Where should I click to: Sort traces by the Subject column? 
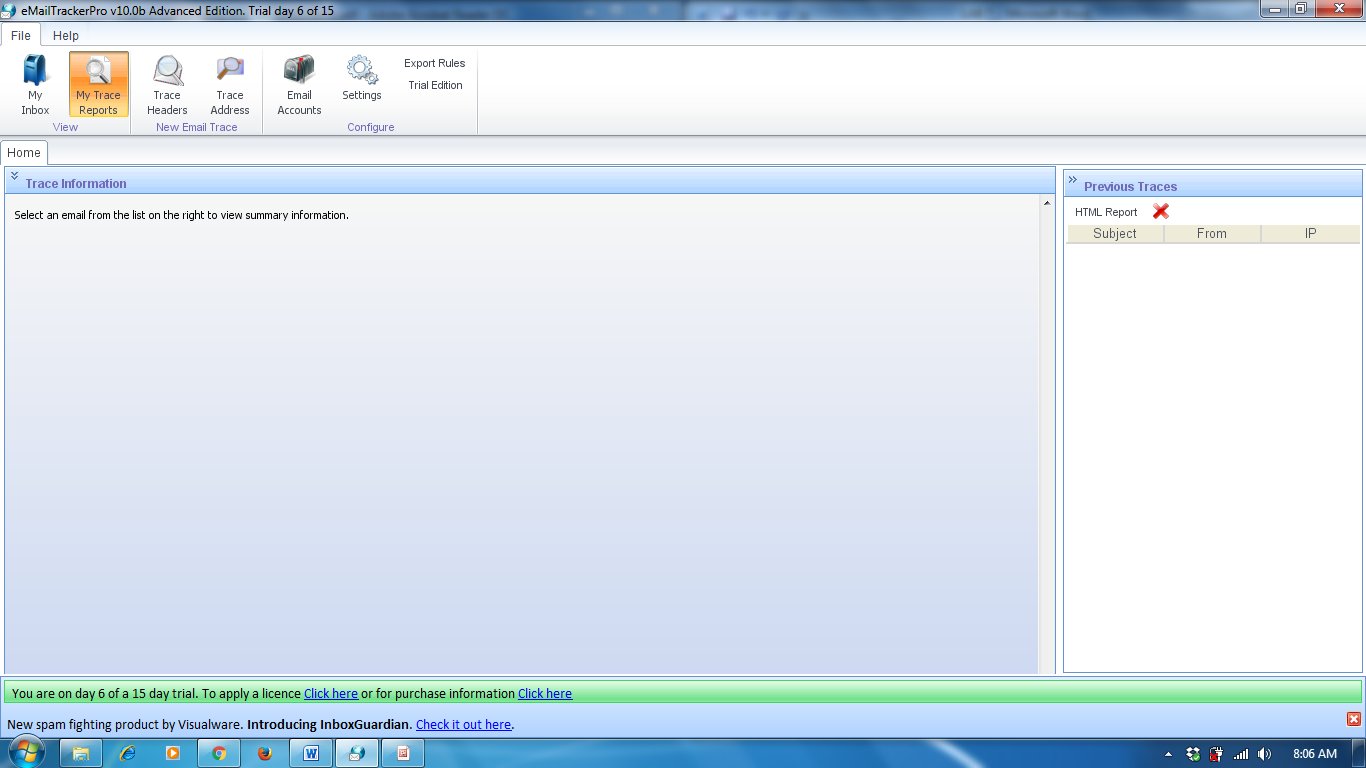(x=1115, y=233)
